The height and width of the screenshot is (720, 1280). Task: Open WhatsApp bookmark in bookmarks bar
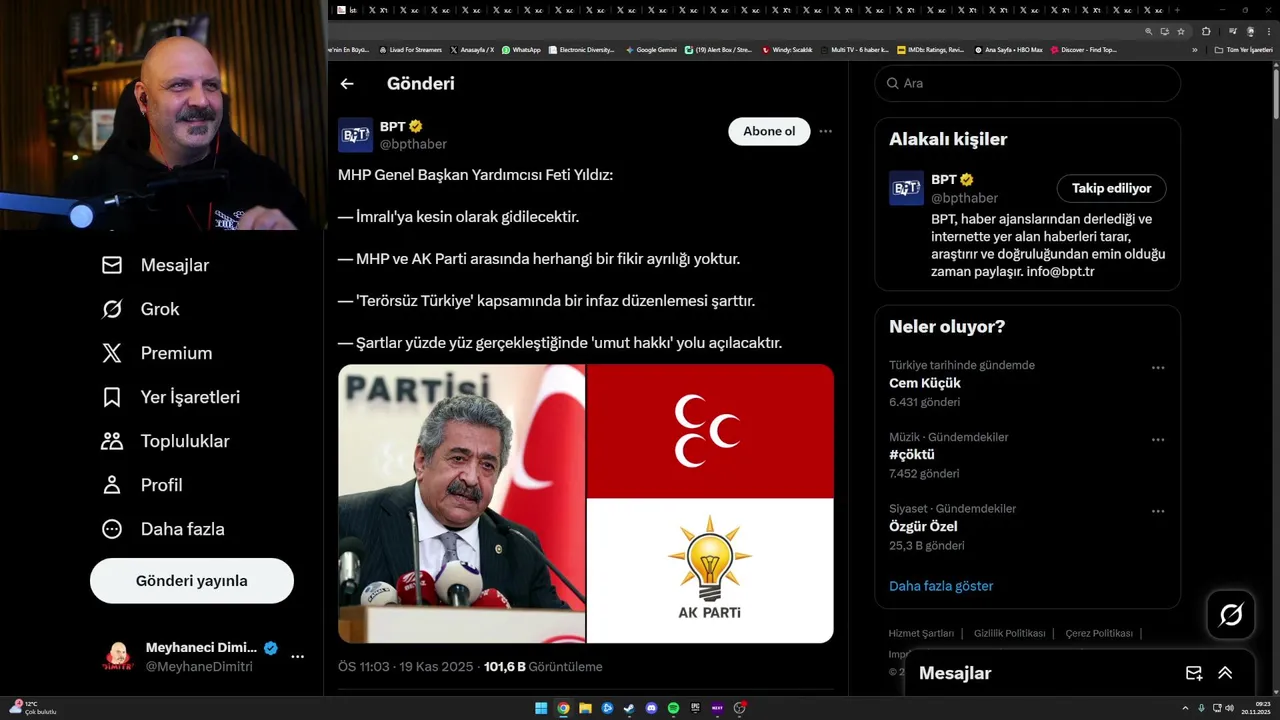521,49
